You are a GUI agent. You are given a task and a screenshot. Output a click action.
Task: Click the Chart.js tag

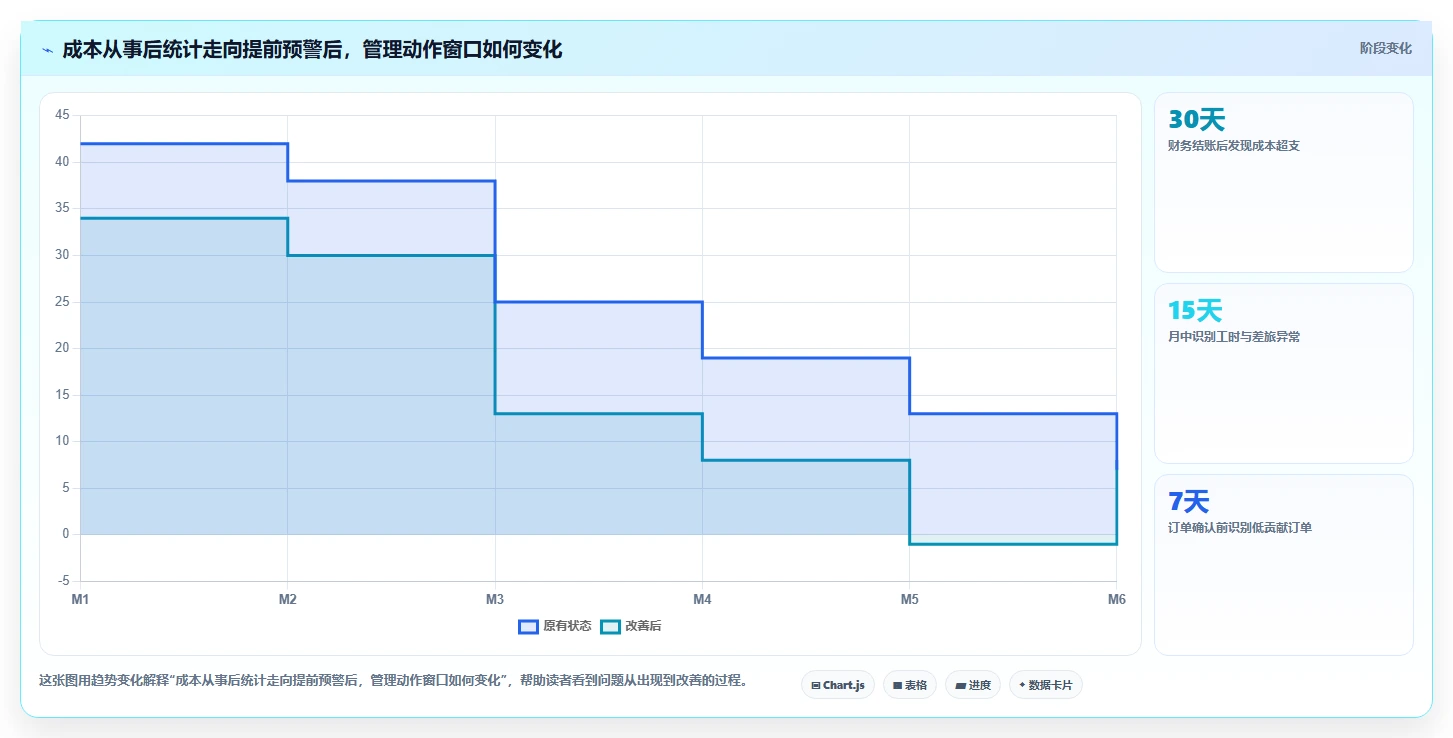click(x=838, y=685)
